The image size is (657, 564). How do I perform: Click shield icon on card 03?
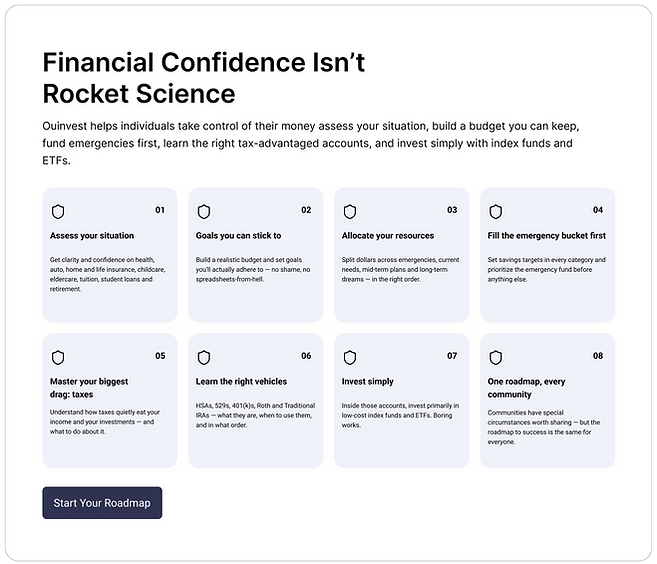350,212
